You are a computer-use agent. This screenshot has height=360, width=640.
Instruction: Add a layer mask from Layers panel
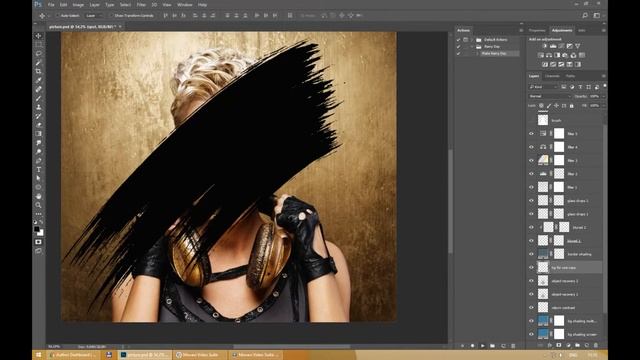[559, 345]
